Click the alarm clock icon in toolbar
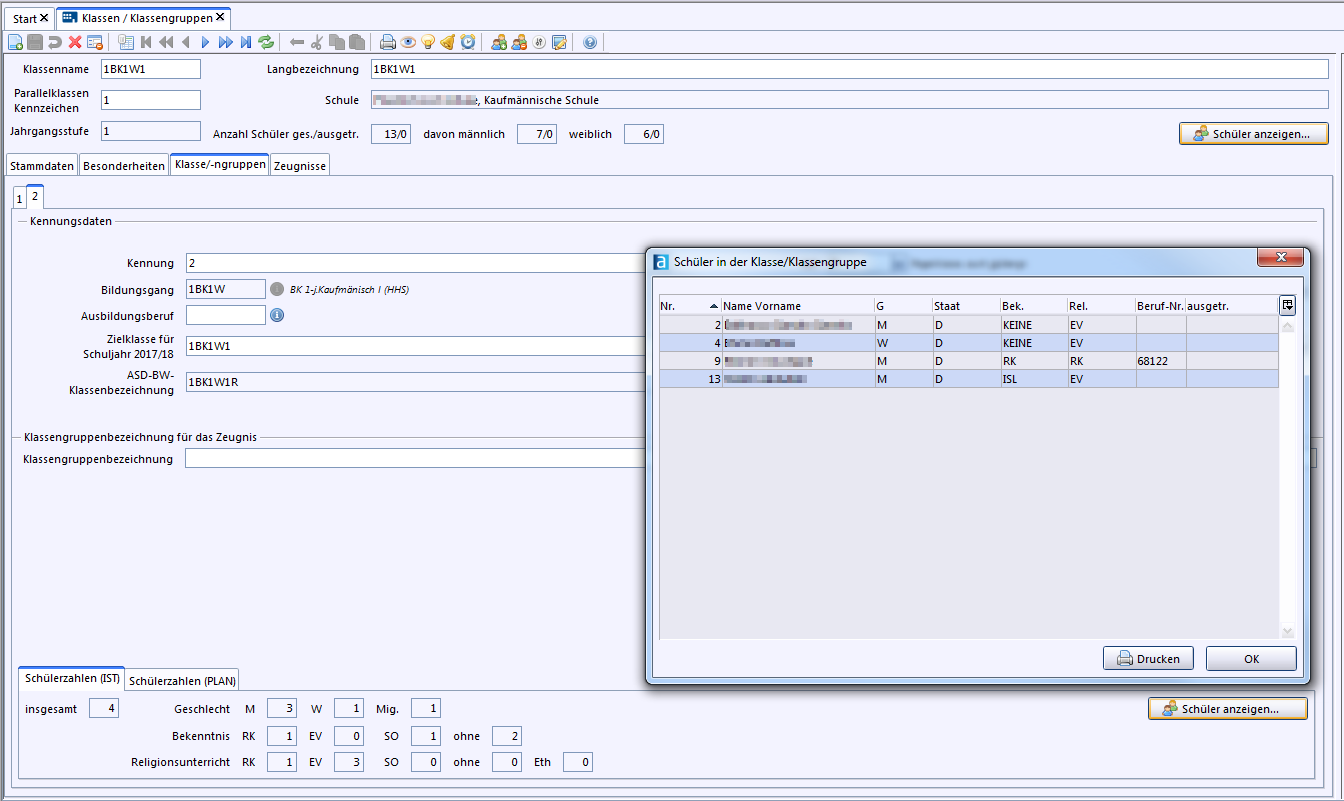Screen dimensions: 1344x801 (x=467, y=42)
